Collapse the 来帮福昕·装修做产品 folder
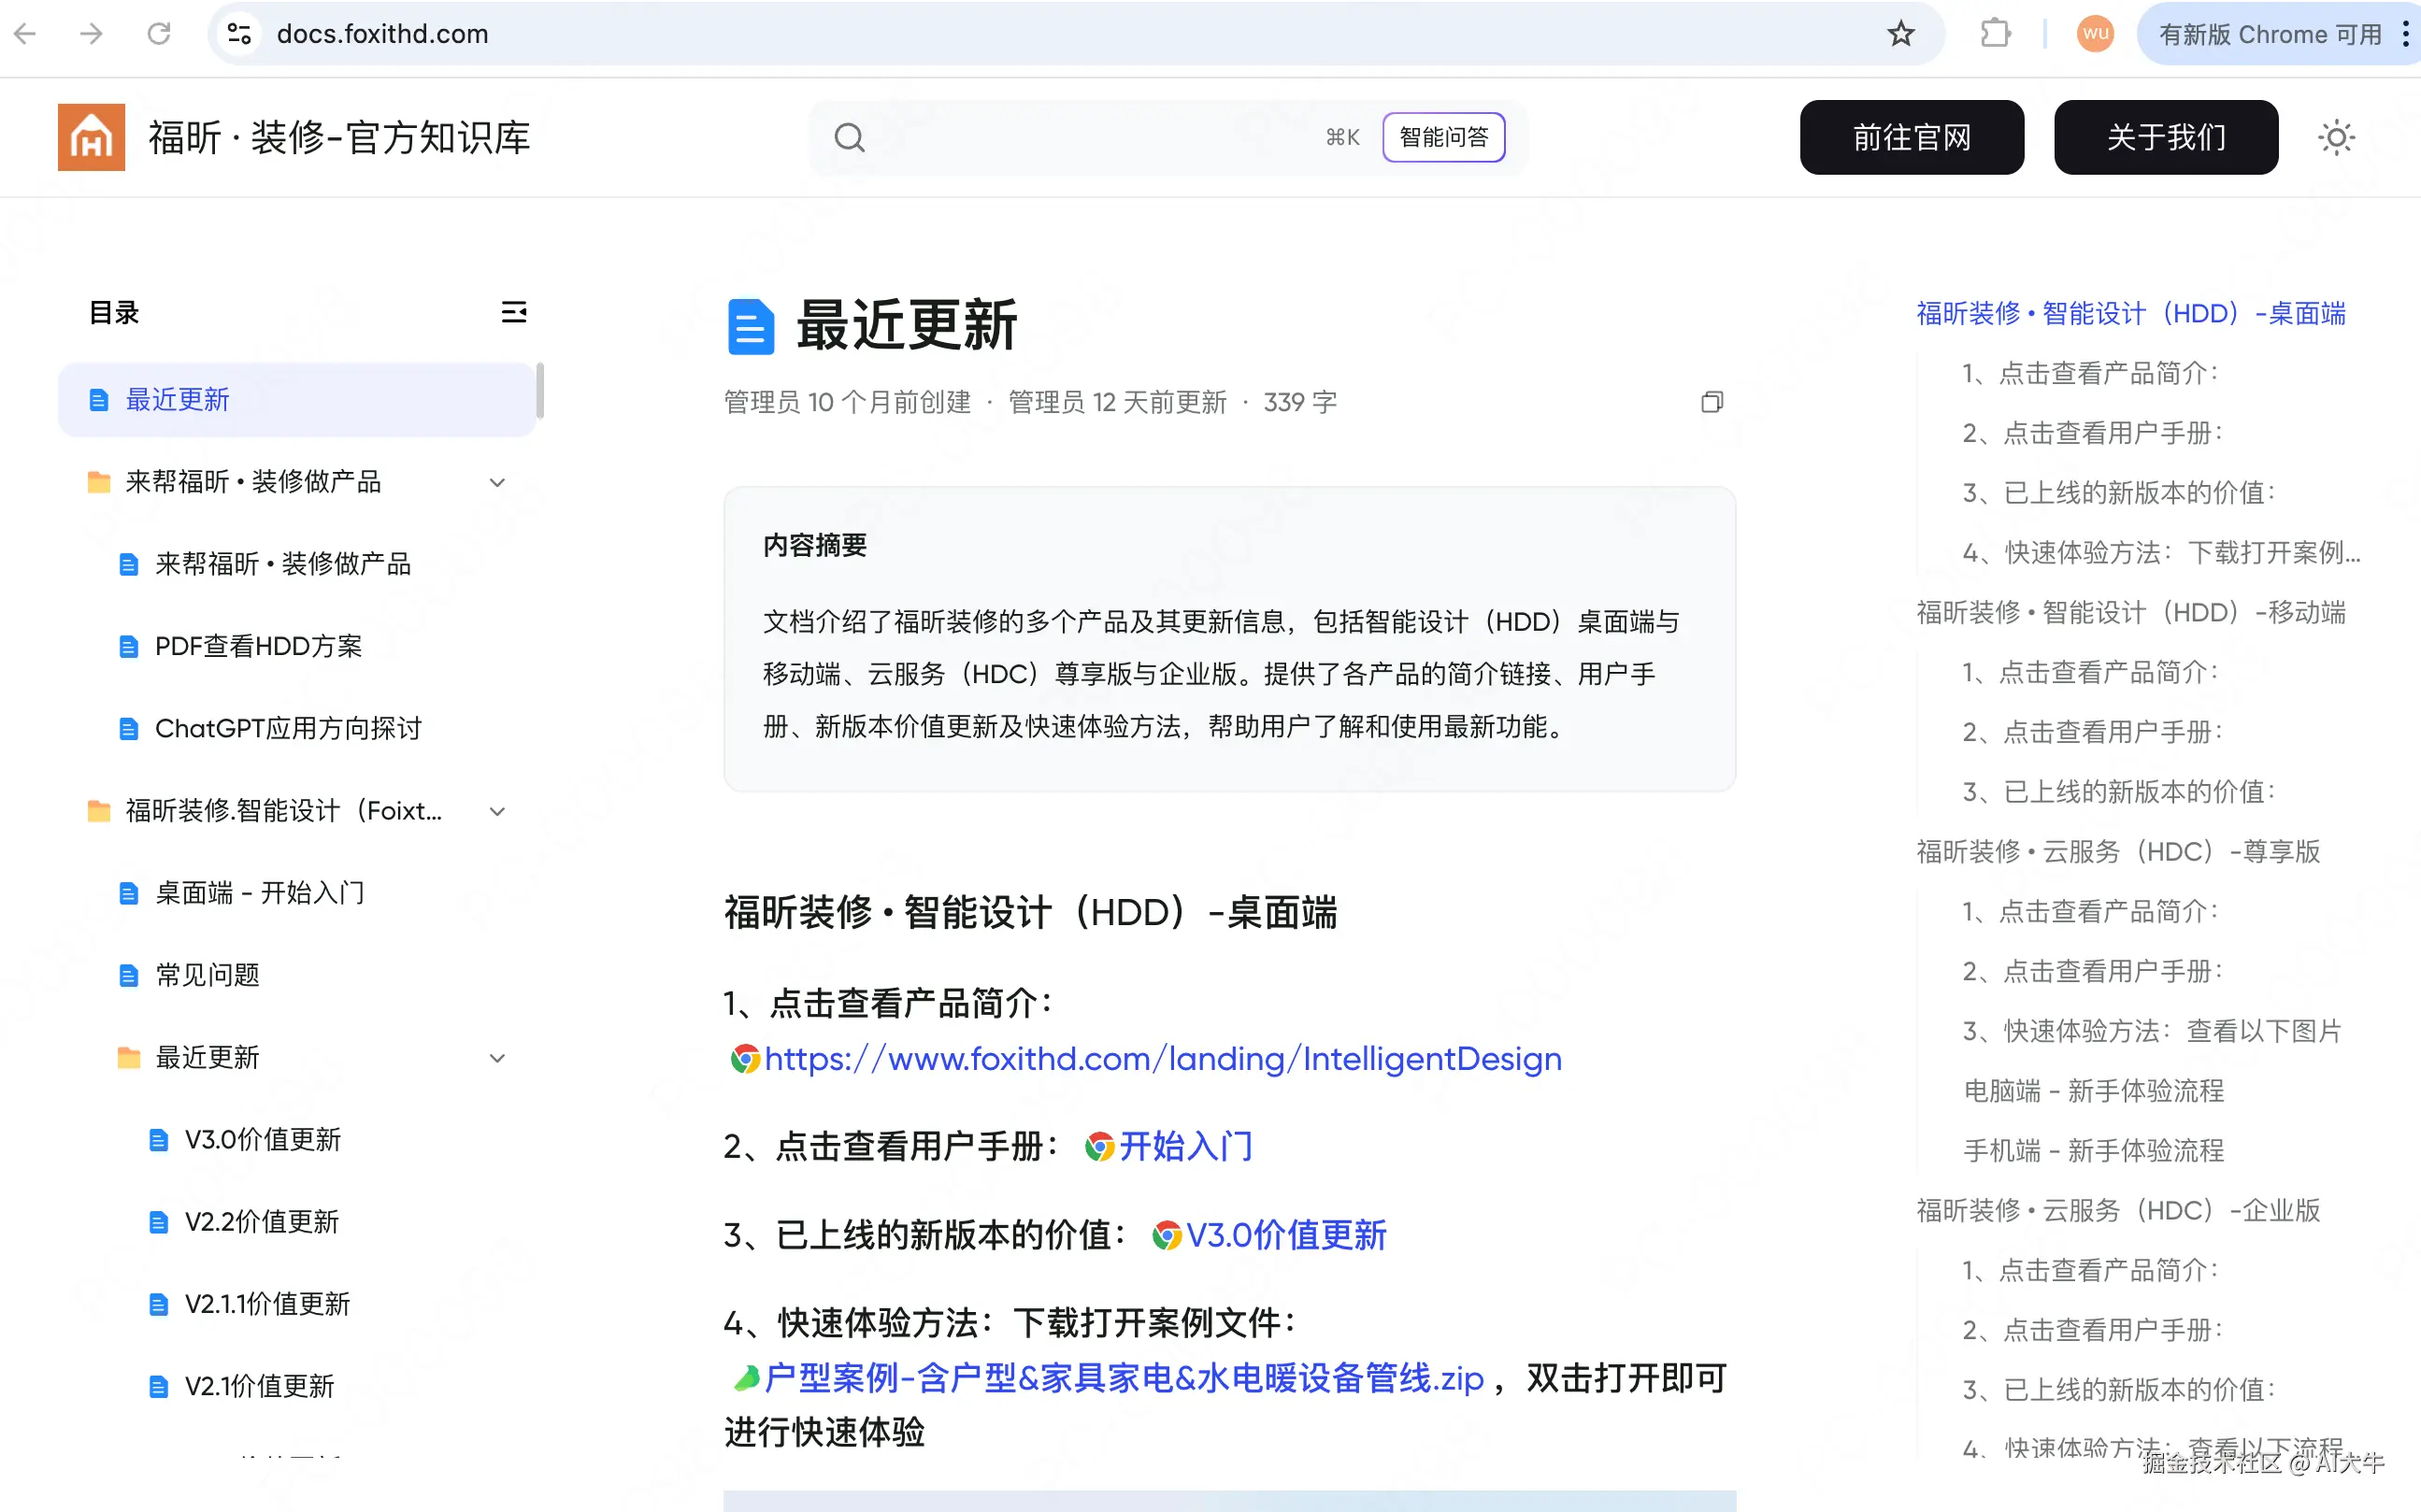Screen dimensions: 2421x1512 pyautogui.click(x=497, y=482)
